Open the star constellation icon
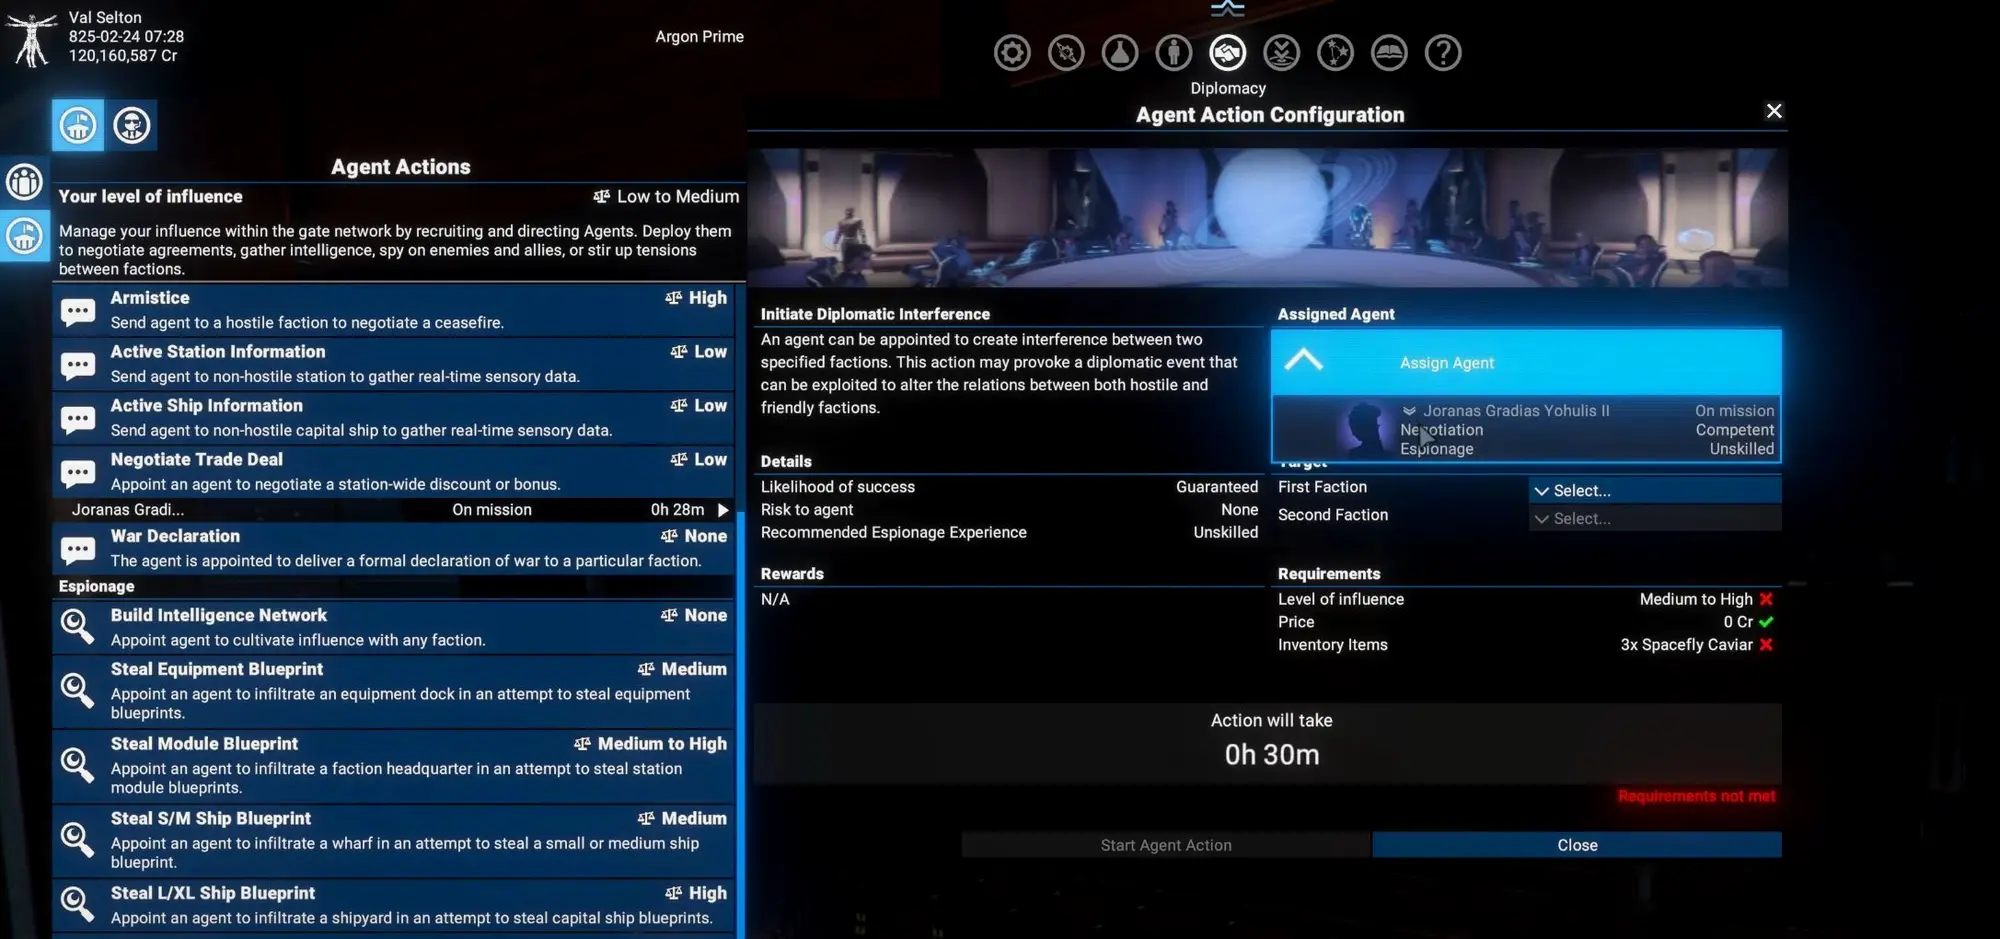Screen dimensions: 2000x939 1335,52
